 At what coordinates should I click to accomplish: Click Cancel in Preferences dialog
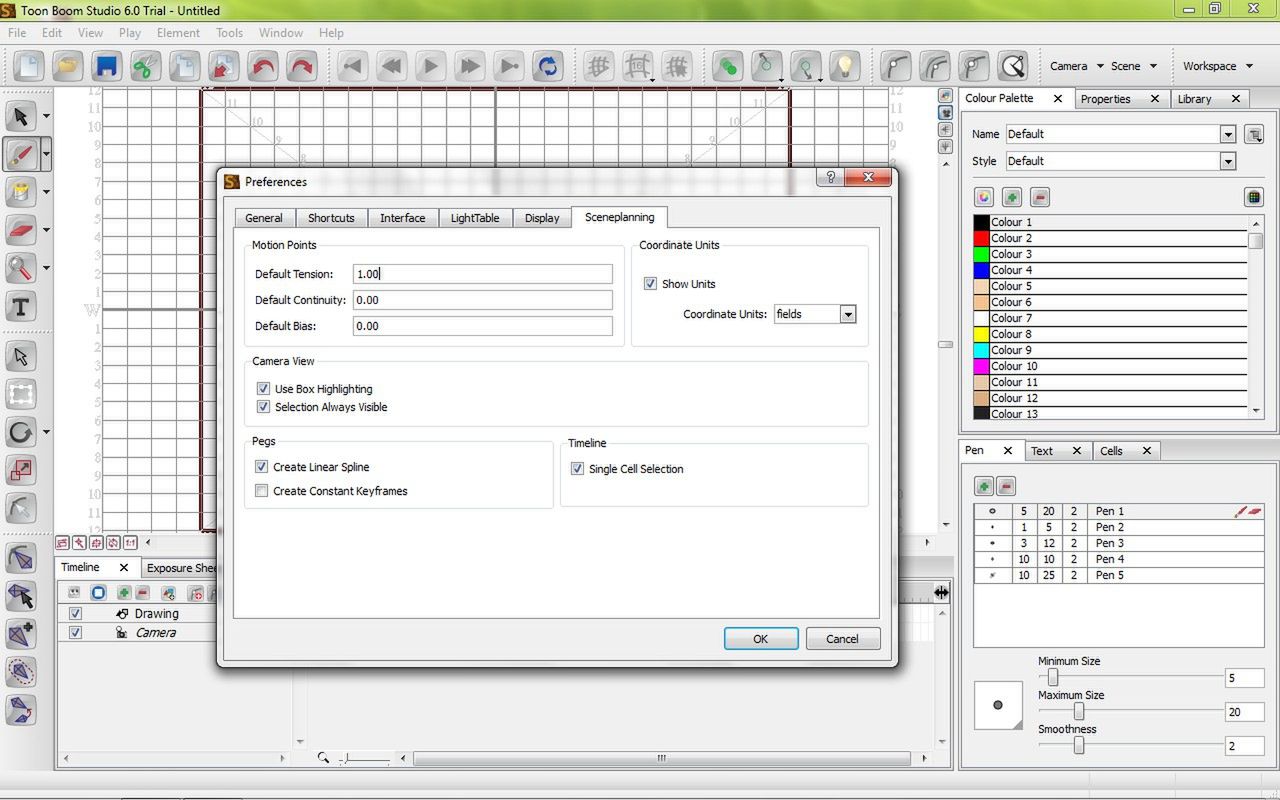click(x=842, y=639)
